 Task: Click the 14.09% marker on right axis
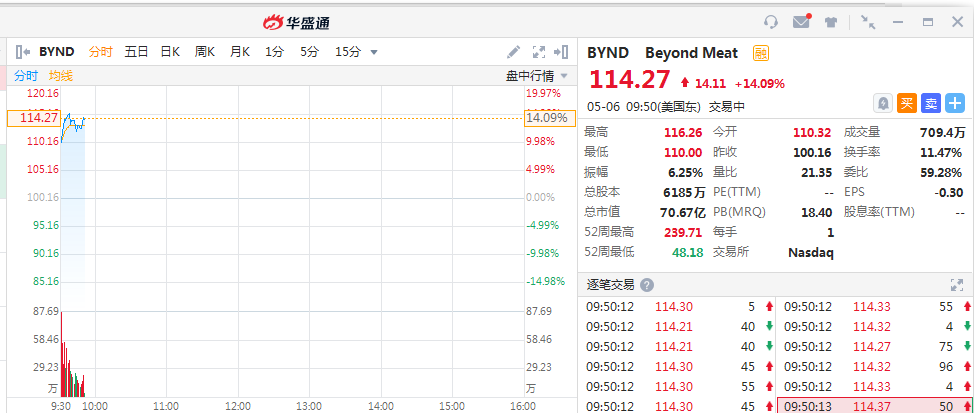tap(550, 117)
